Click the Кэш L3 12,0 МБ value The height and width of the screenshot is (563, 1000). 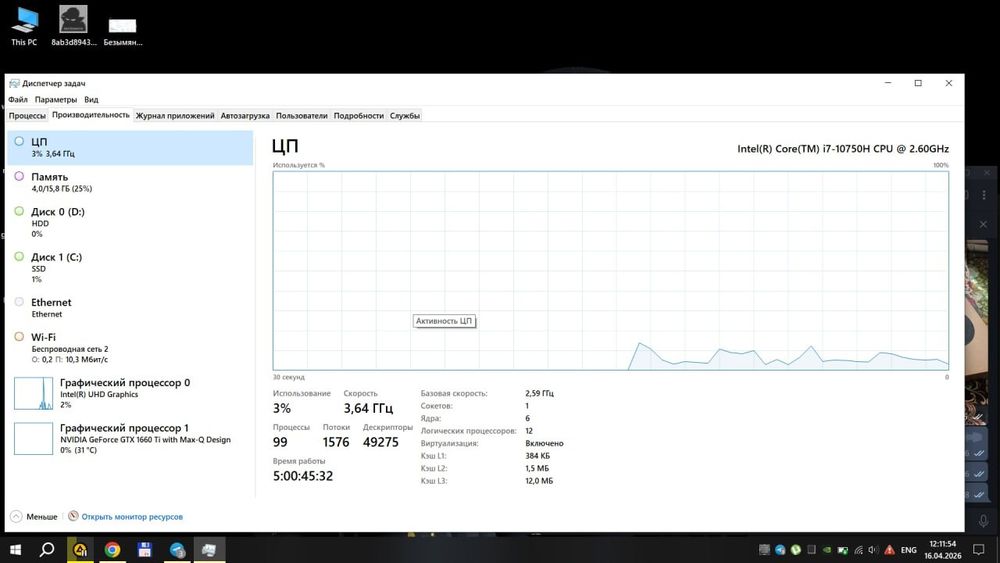pyautogui.click(x=539, y=481)
